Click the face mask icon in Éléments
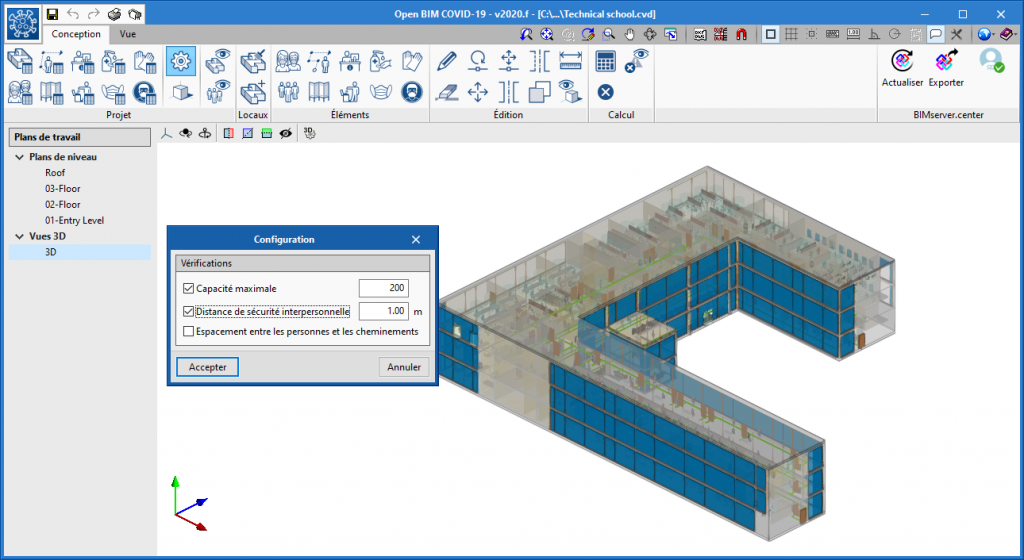 click(x=380, y=93)
